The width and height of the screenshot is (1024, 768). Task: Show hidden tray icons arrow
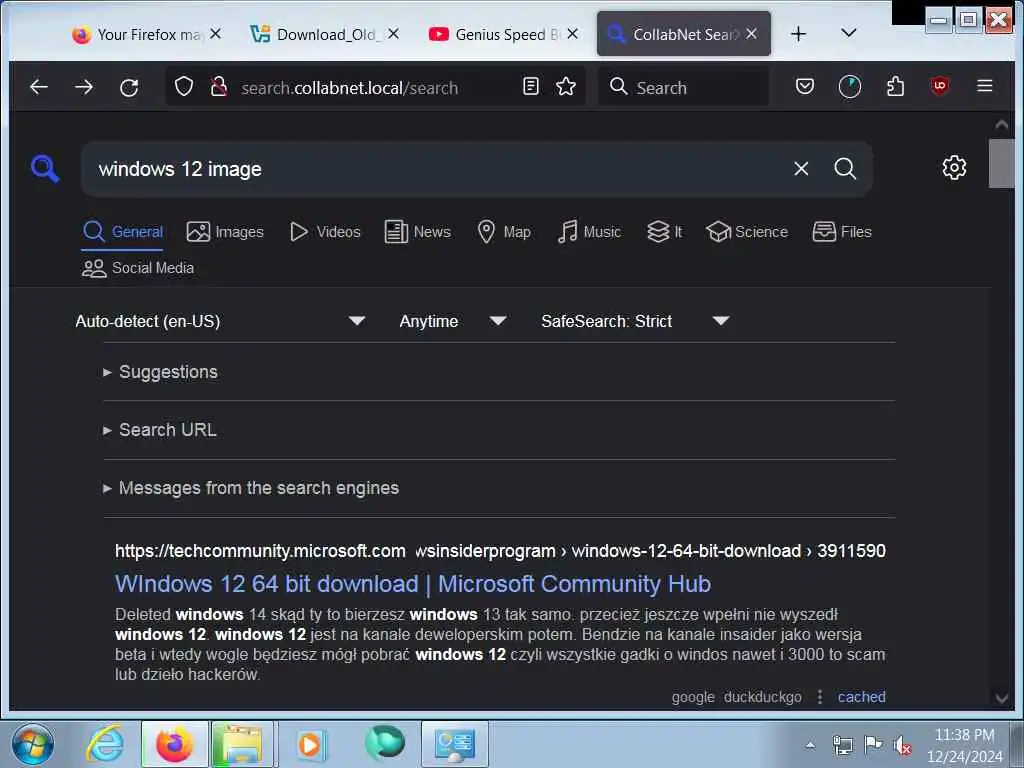click(x=810, y=744)
